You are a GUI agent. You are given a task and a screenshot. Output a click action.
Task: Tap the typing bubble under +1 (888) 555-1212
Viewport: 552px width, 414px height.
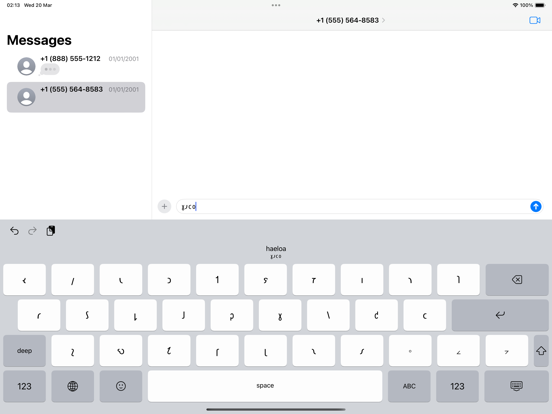tap(50, 69)
